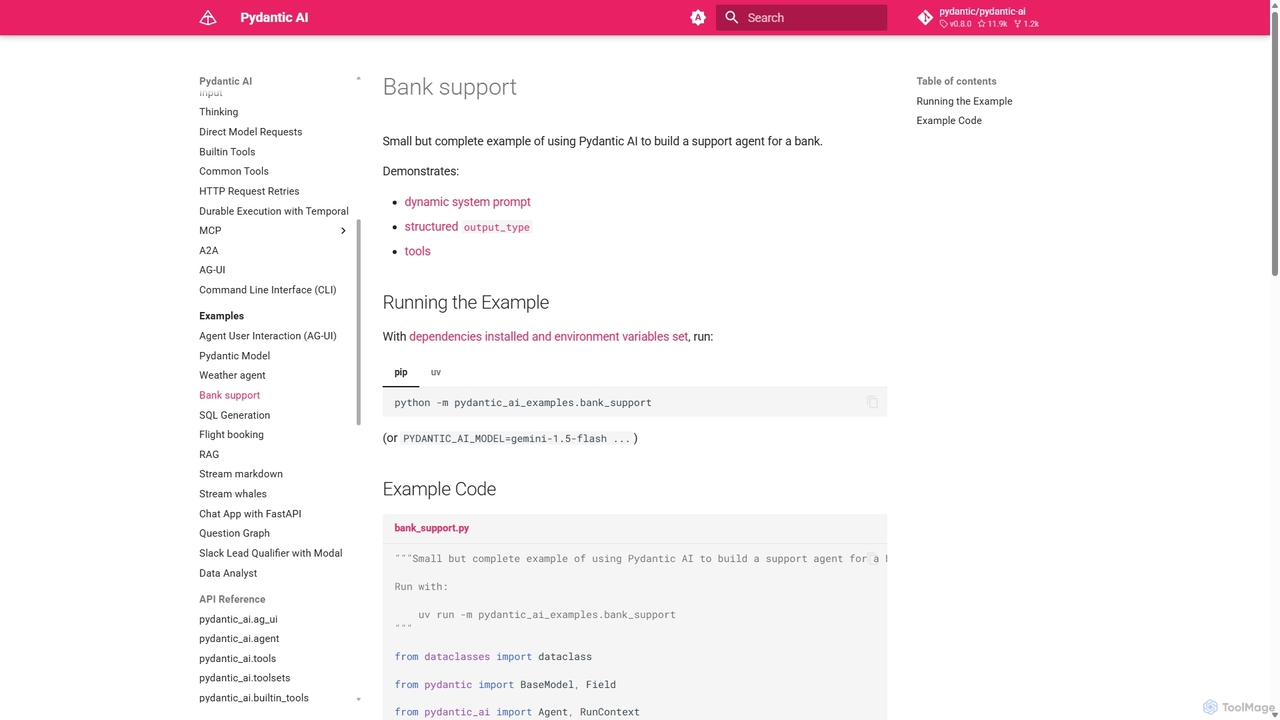
Task: Open the Pydantic Model example
Action: (x=234, y=356)
